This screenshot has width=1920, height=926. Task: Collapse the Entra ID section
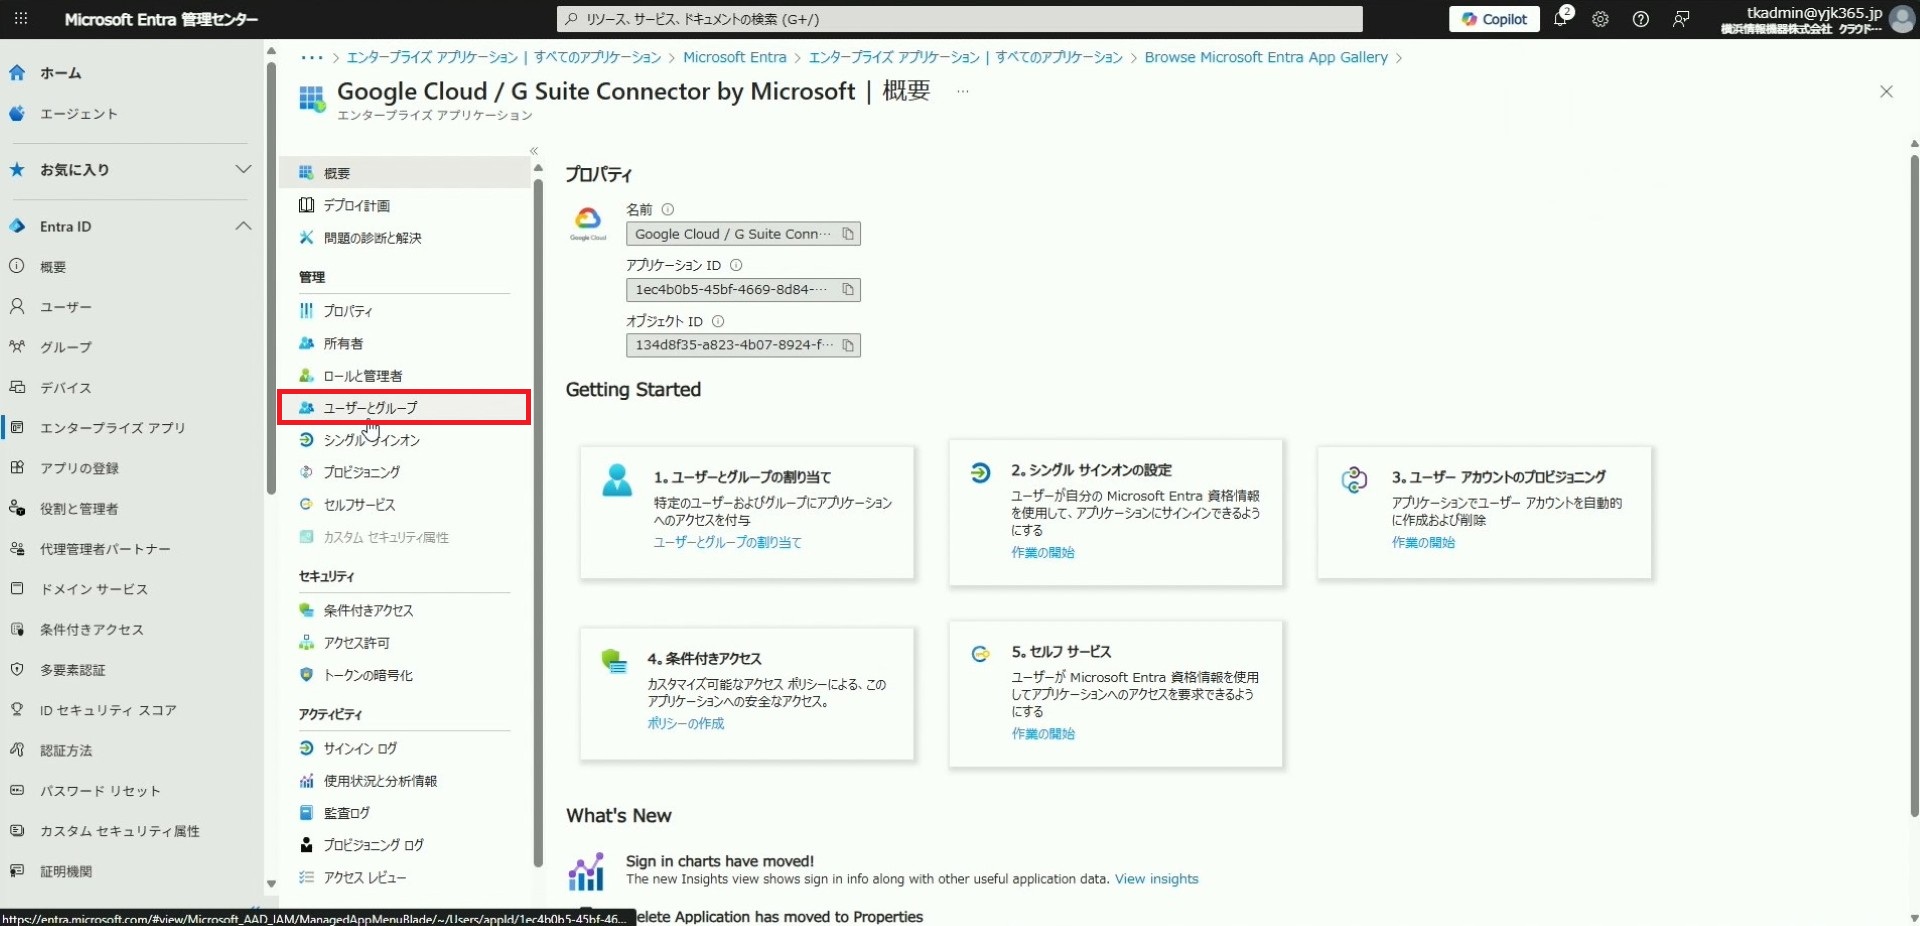243,226
